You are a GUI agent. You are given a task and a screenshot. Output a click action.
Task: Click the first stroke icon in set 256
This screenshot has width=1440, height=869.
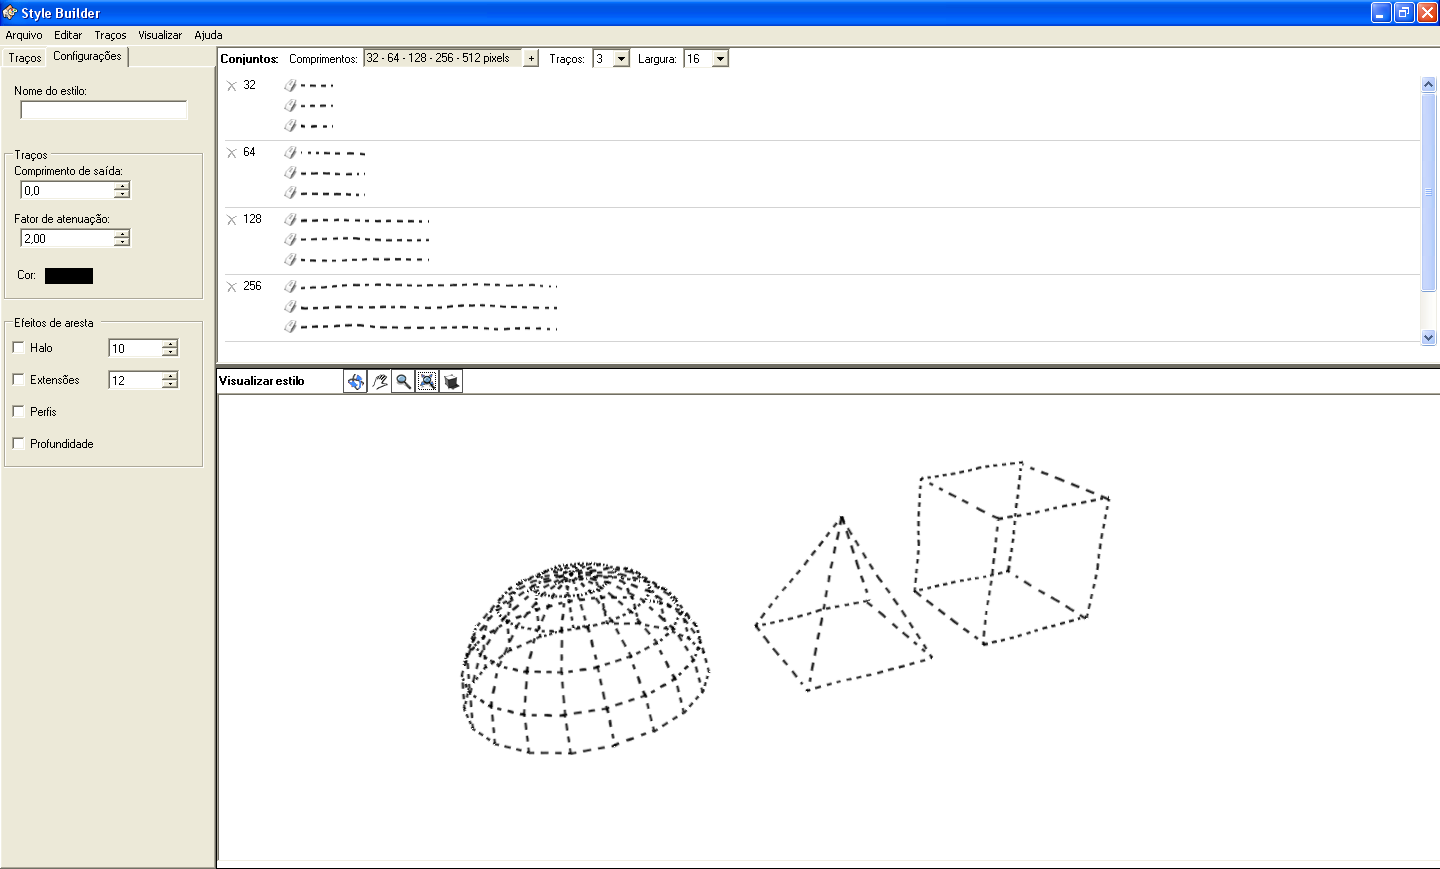pos(290,286)
